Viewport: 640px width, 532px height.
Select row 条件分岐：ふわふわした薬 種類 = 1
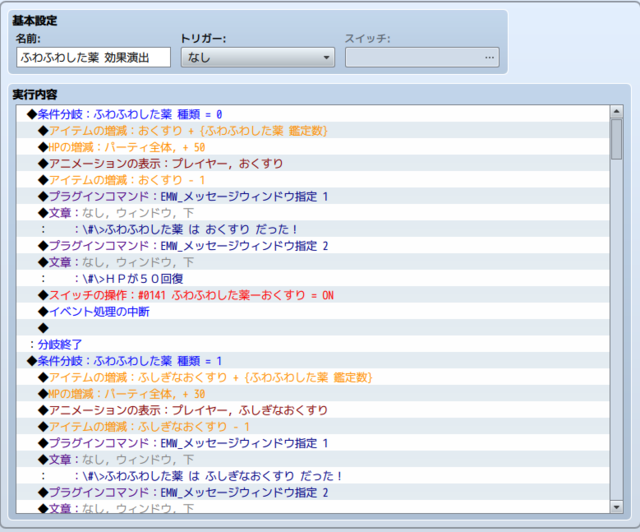click(313, 361)
